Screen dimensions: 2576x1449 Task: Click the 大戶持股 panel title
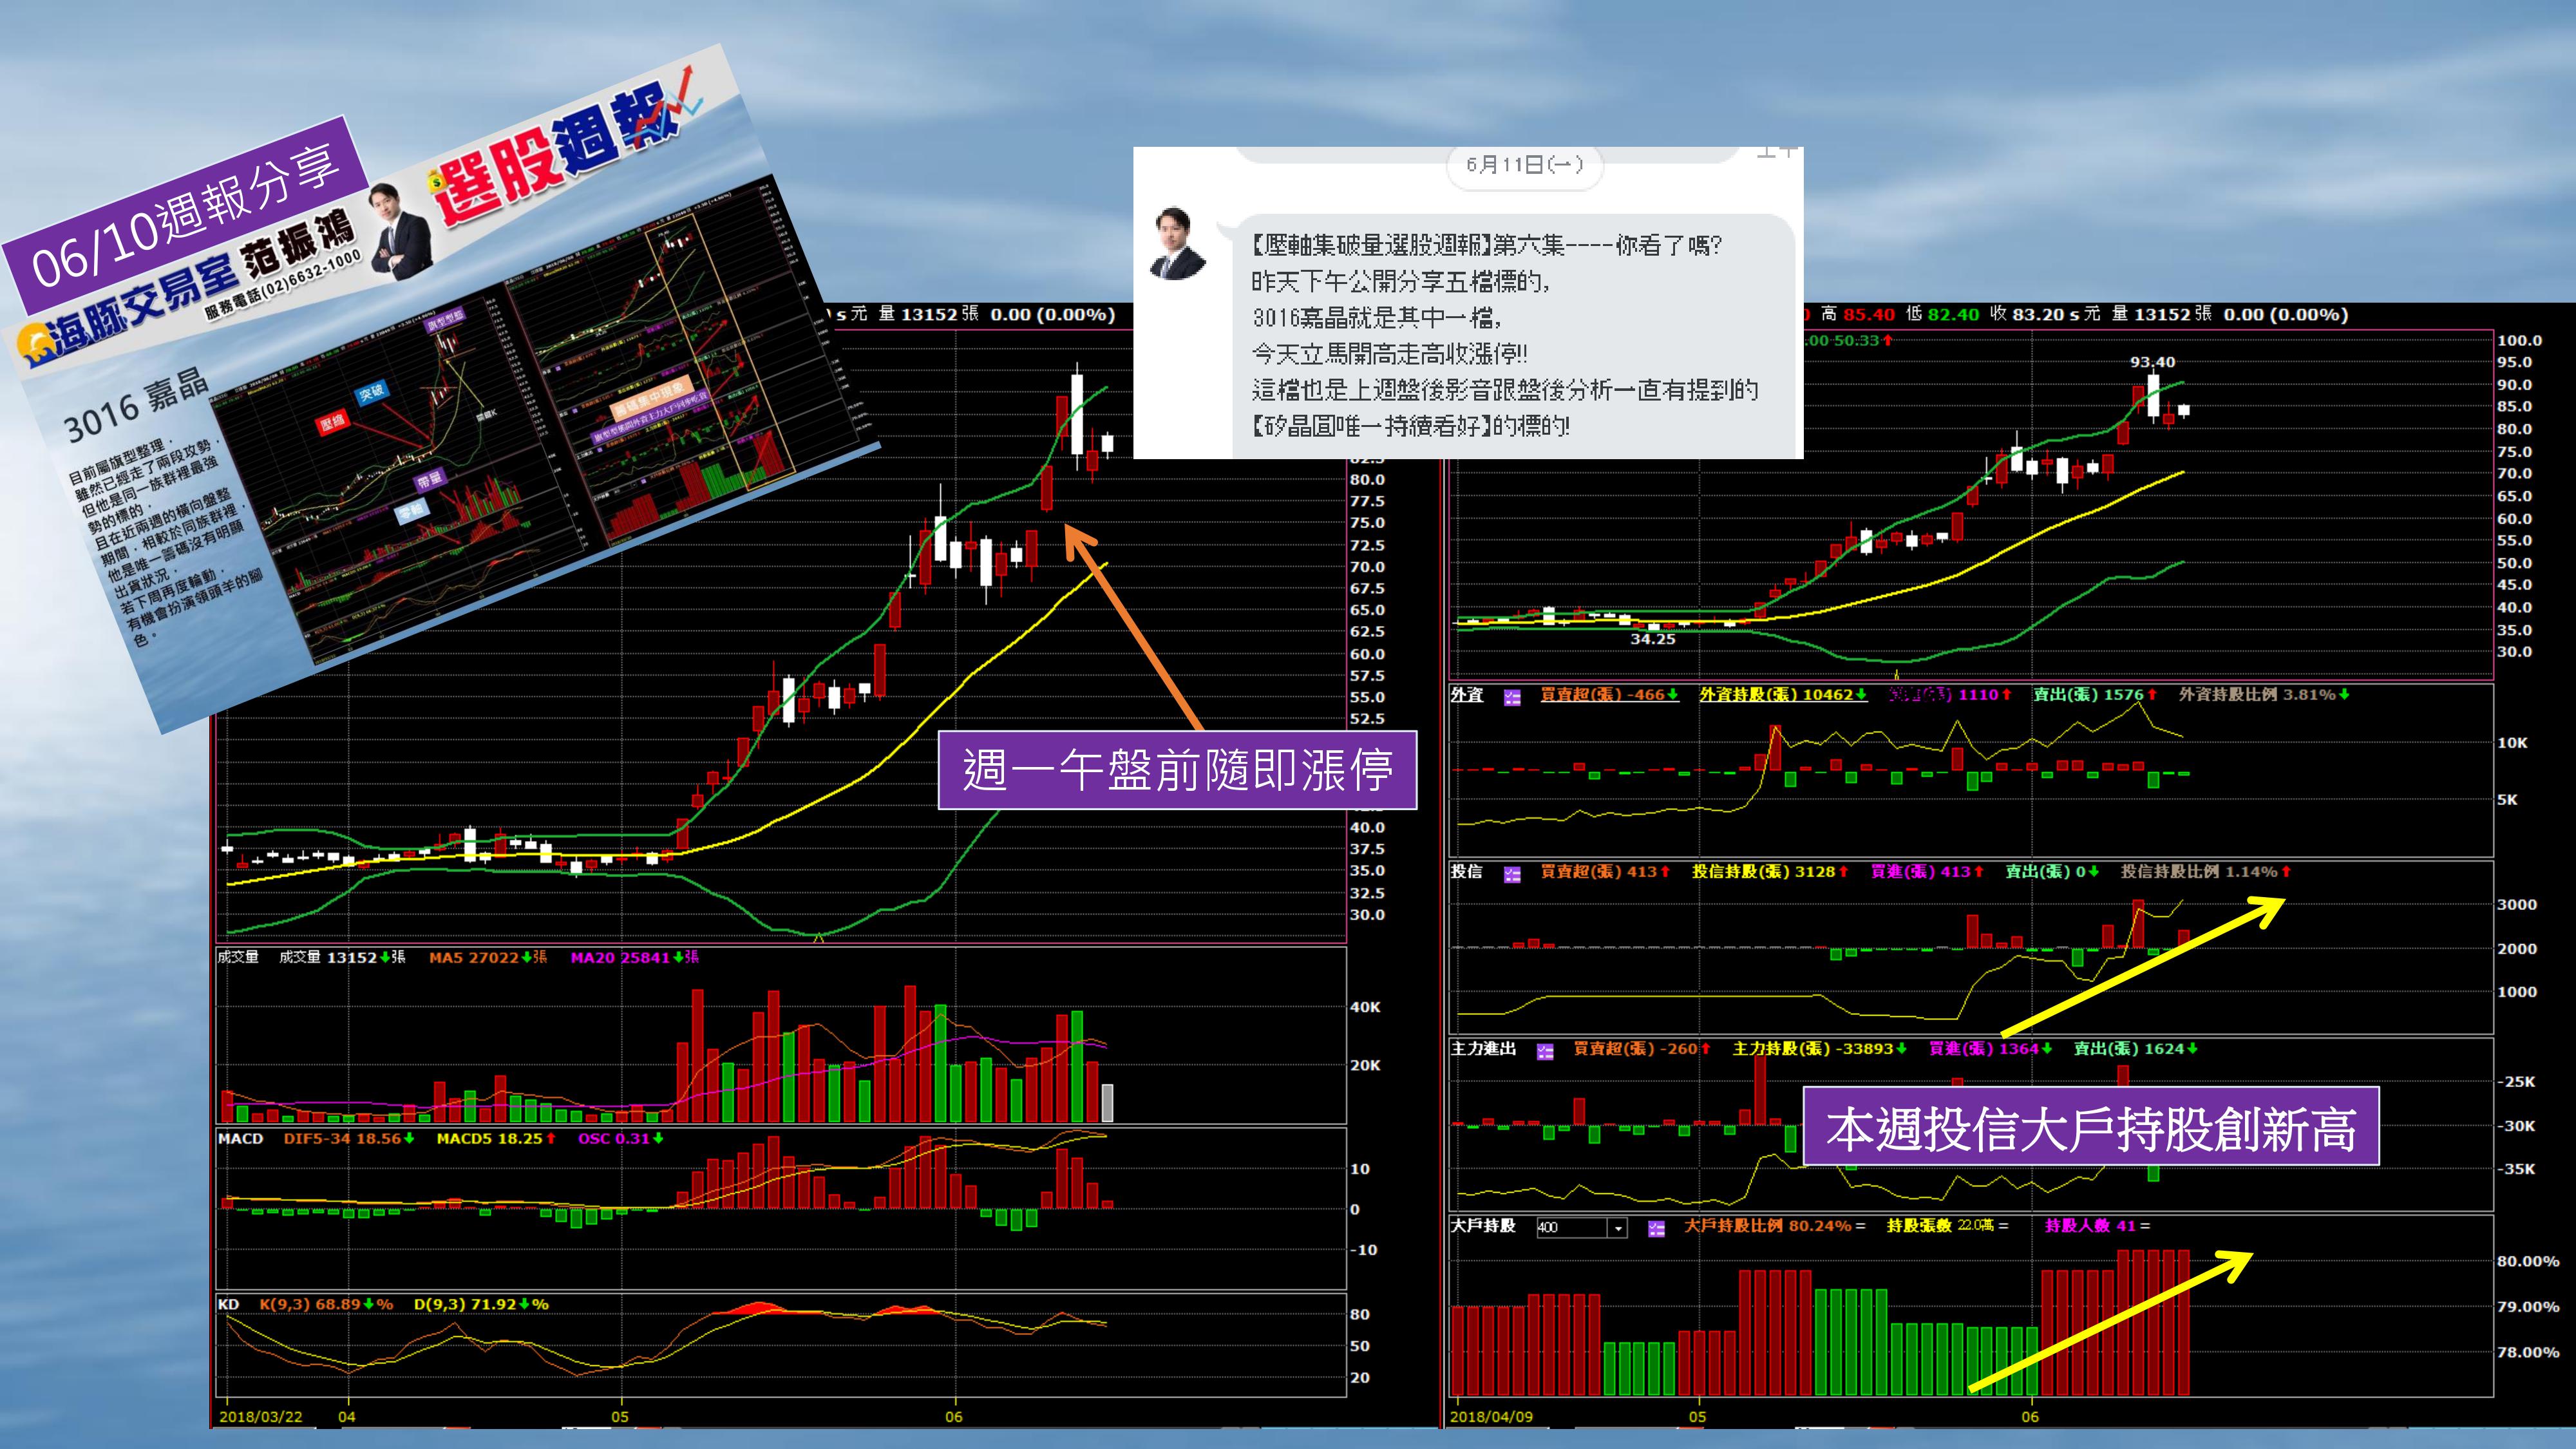click(x=1484, y=1226)
